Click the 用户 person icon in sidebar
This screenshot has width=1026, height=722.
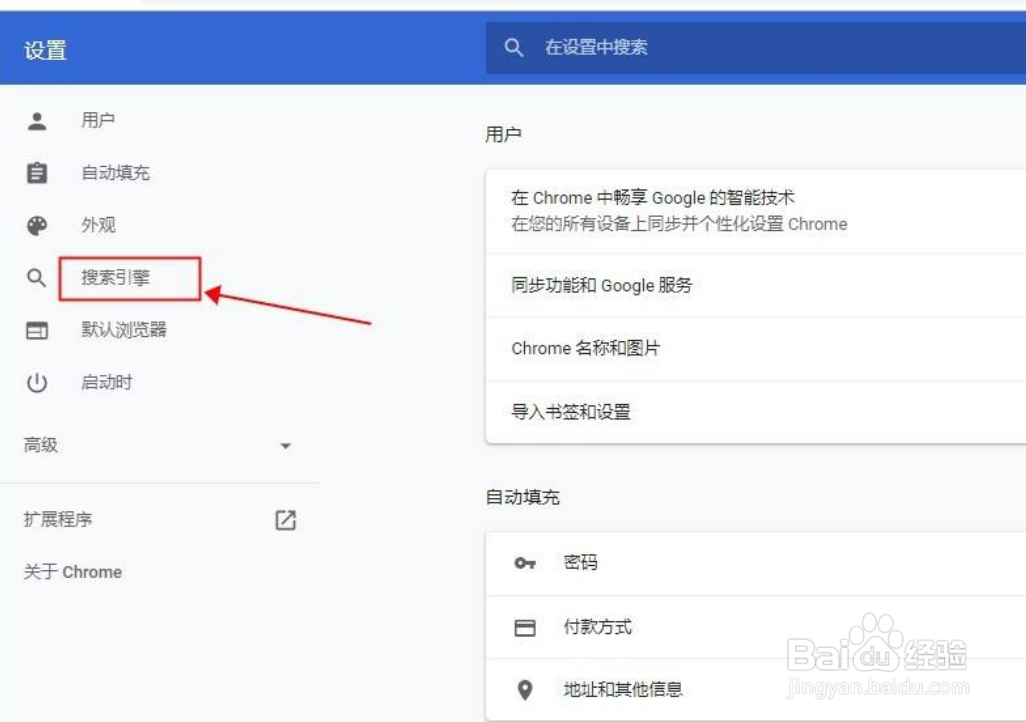[37, 121]
